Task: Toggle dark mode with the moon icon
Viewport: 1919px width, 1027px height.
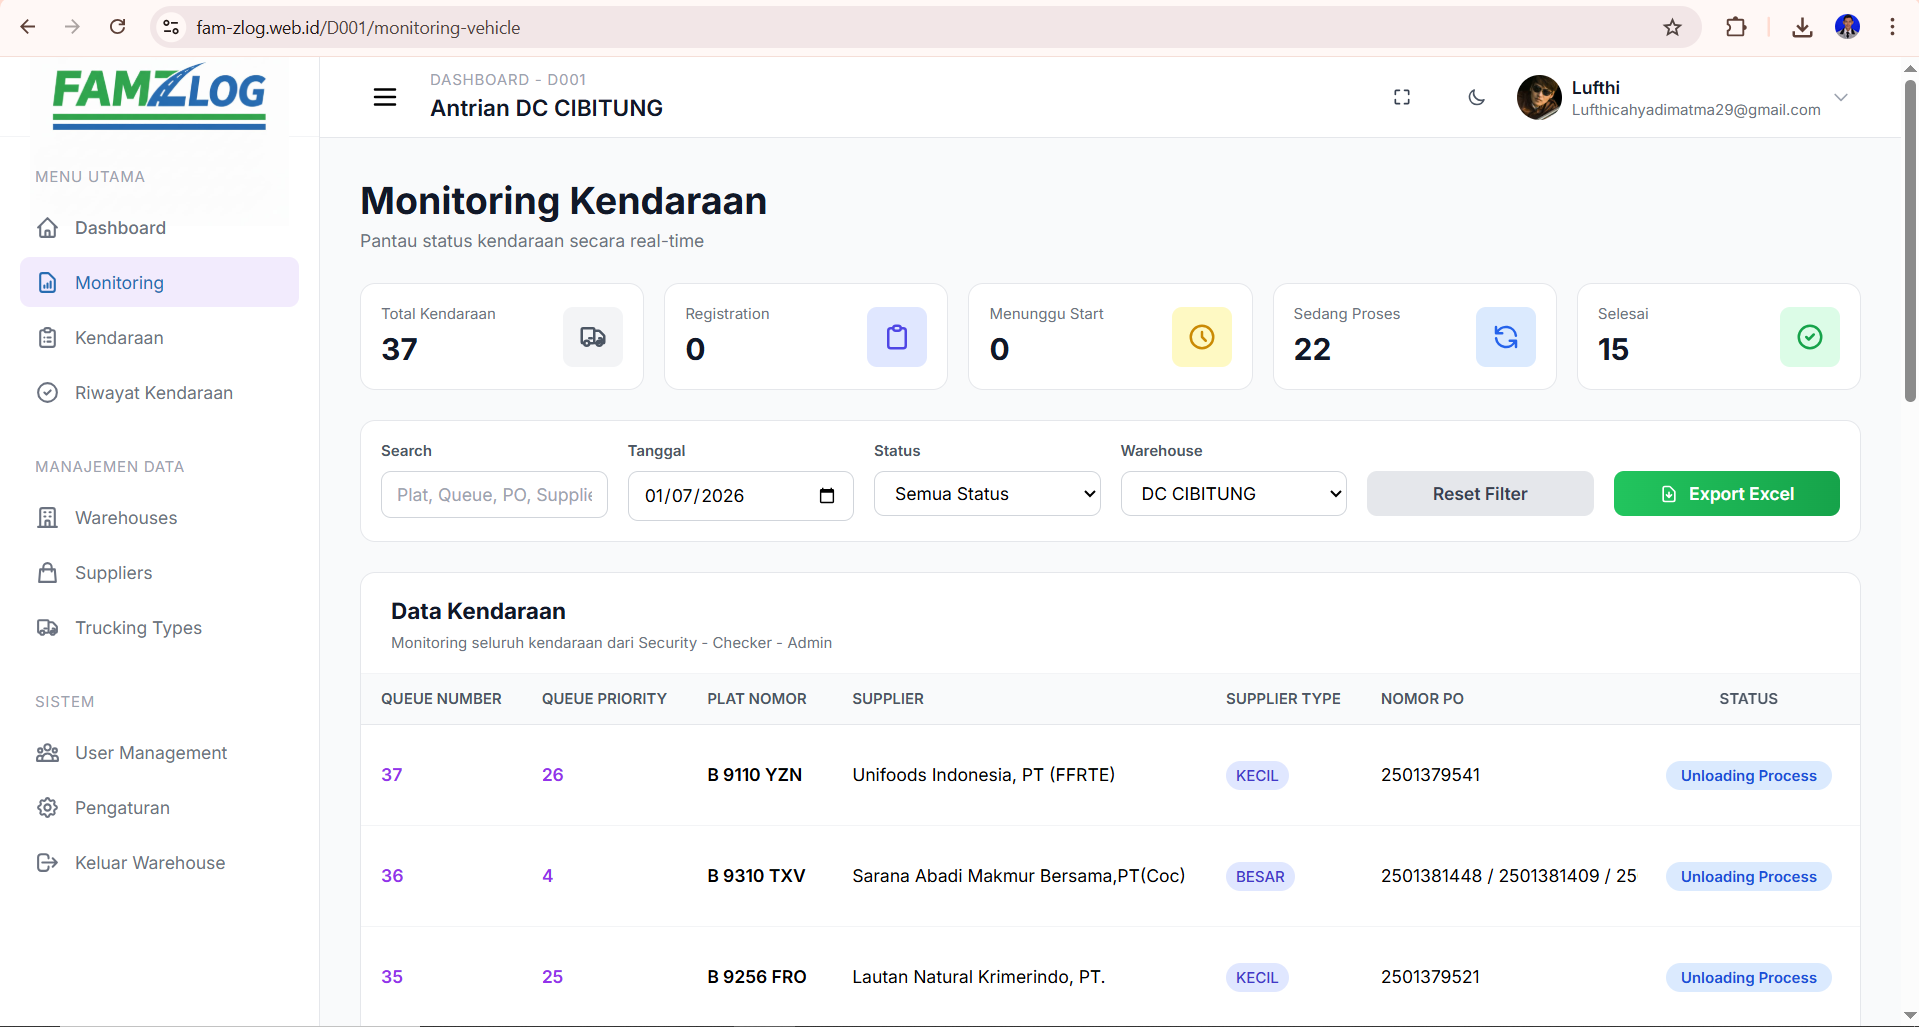Action: tap(1477, 97)
